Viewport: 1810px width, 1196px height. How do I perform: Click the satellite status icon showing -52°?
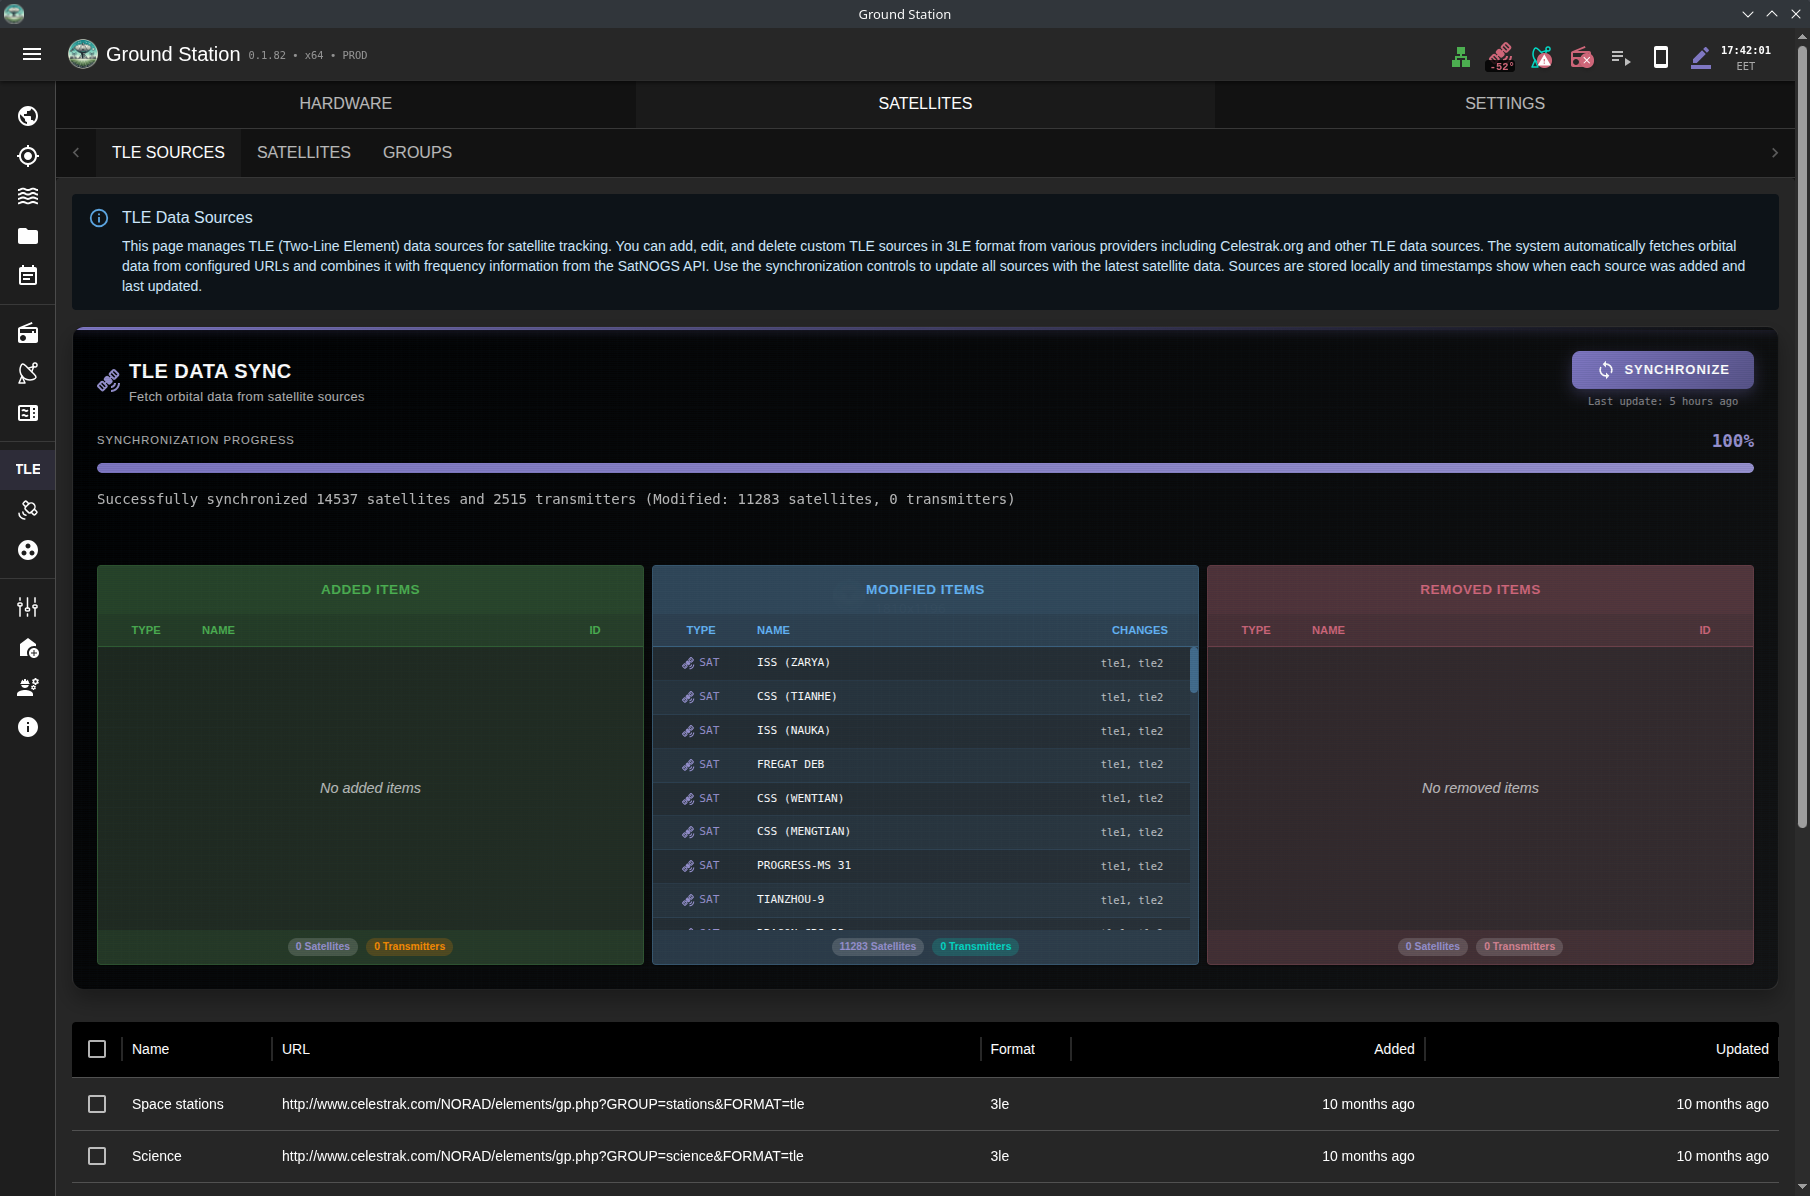pyautogui.click(x=1501, y=57)
